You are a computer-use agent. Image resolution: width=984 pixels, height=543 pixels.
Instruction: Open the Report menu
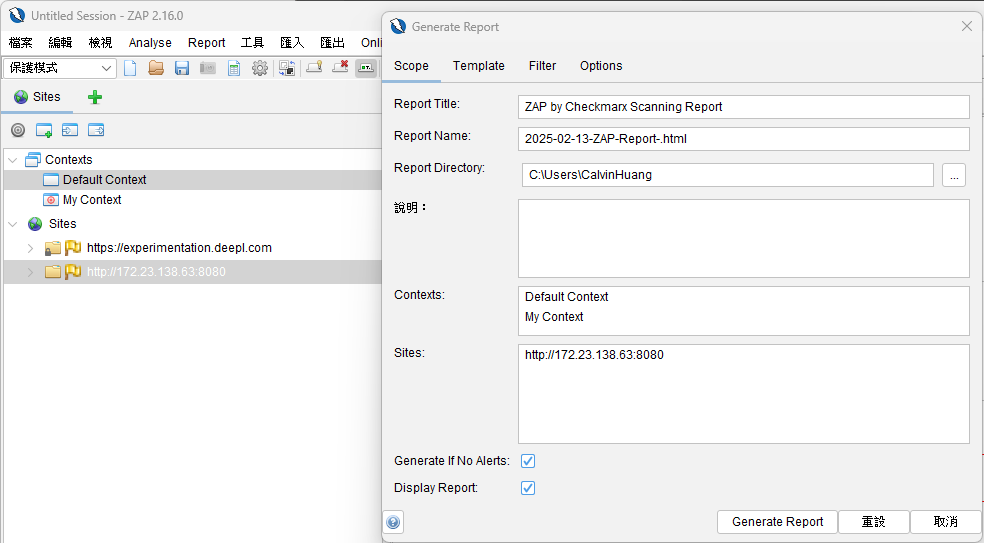(206, 43)
